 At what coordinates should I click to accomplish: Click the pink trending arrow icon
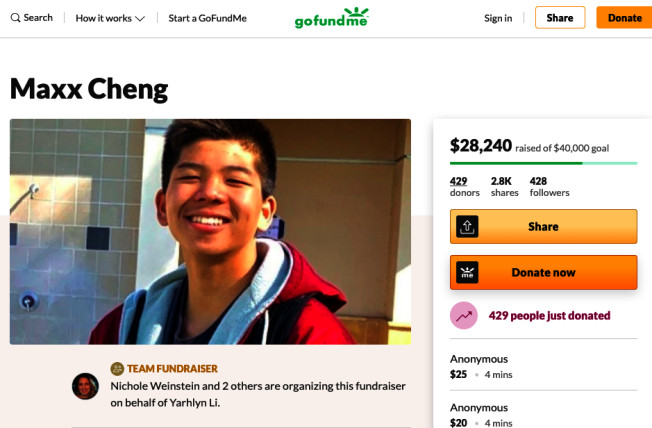[x=464, y=315]
